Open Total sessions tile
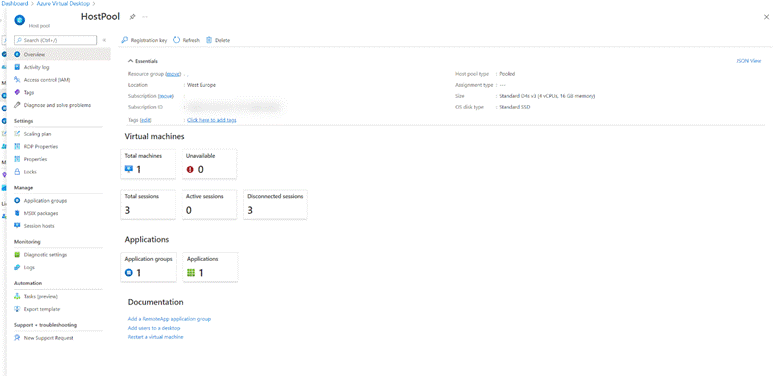The width and height of the screenshot is (780, 376). [148, 204]
